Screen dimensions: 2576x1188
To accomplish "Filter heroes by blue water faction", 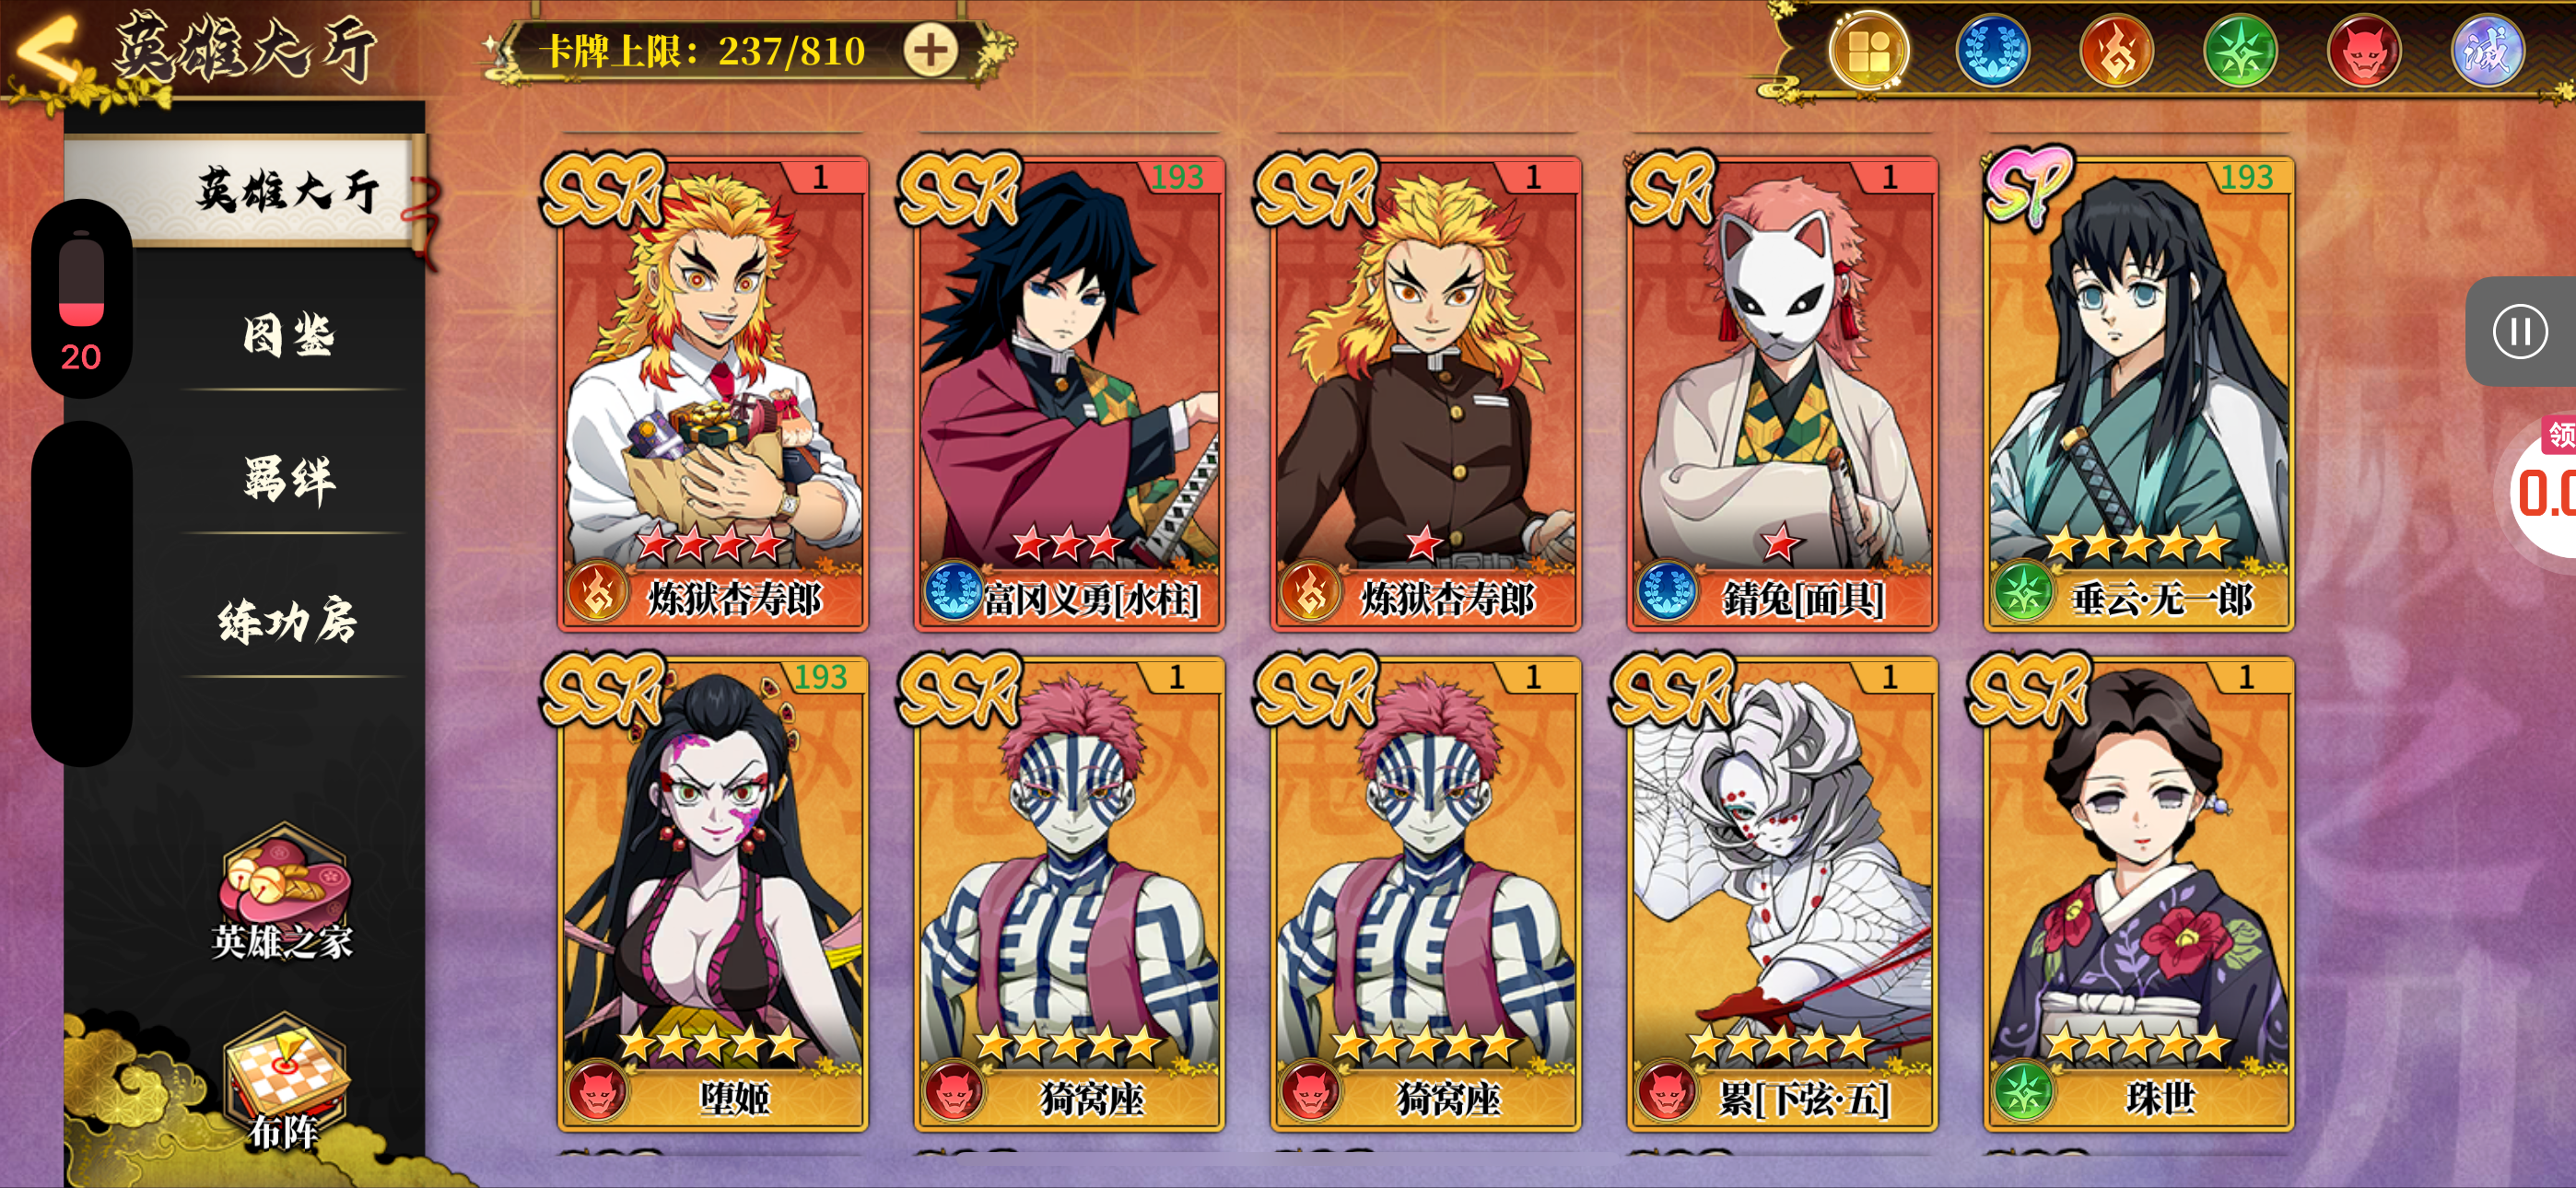I will (1992, 51).
